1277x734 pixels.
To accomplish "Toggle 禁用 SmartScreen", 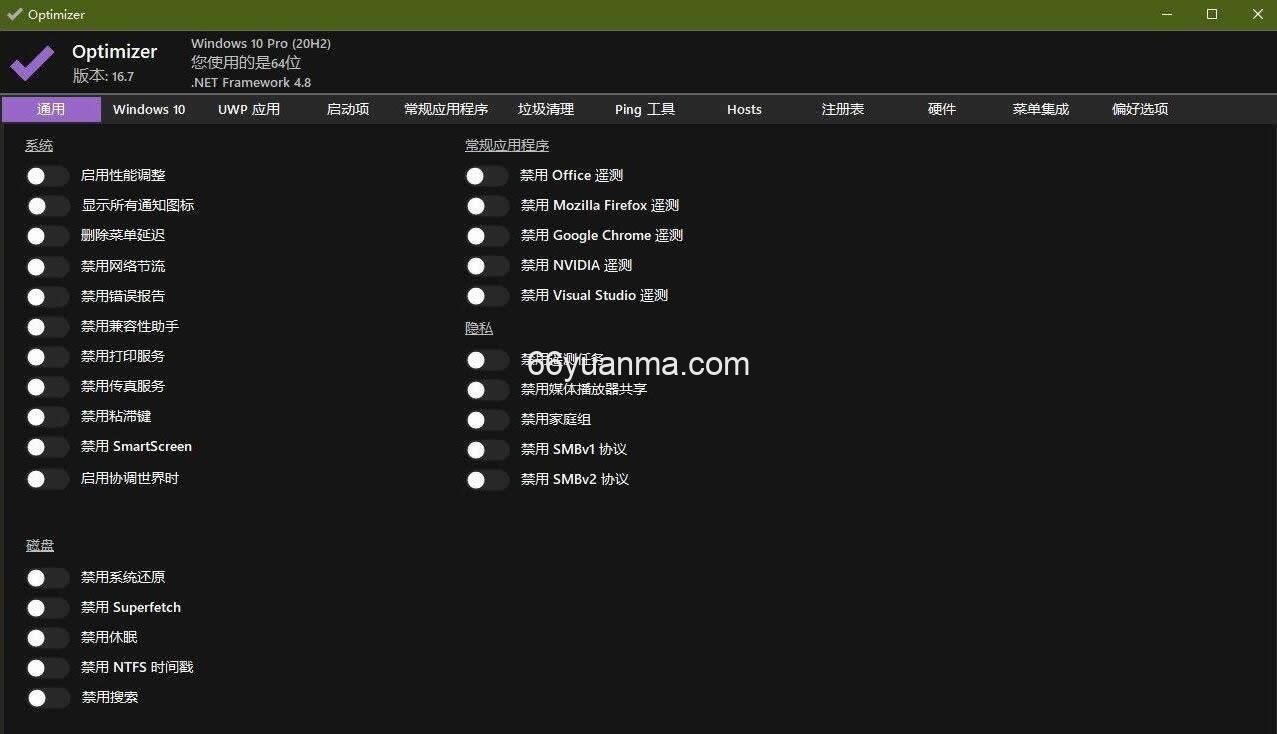I will tap(47, 446).
